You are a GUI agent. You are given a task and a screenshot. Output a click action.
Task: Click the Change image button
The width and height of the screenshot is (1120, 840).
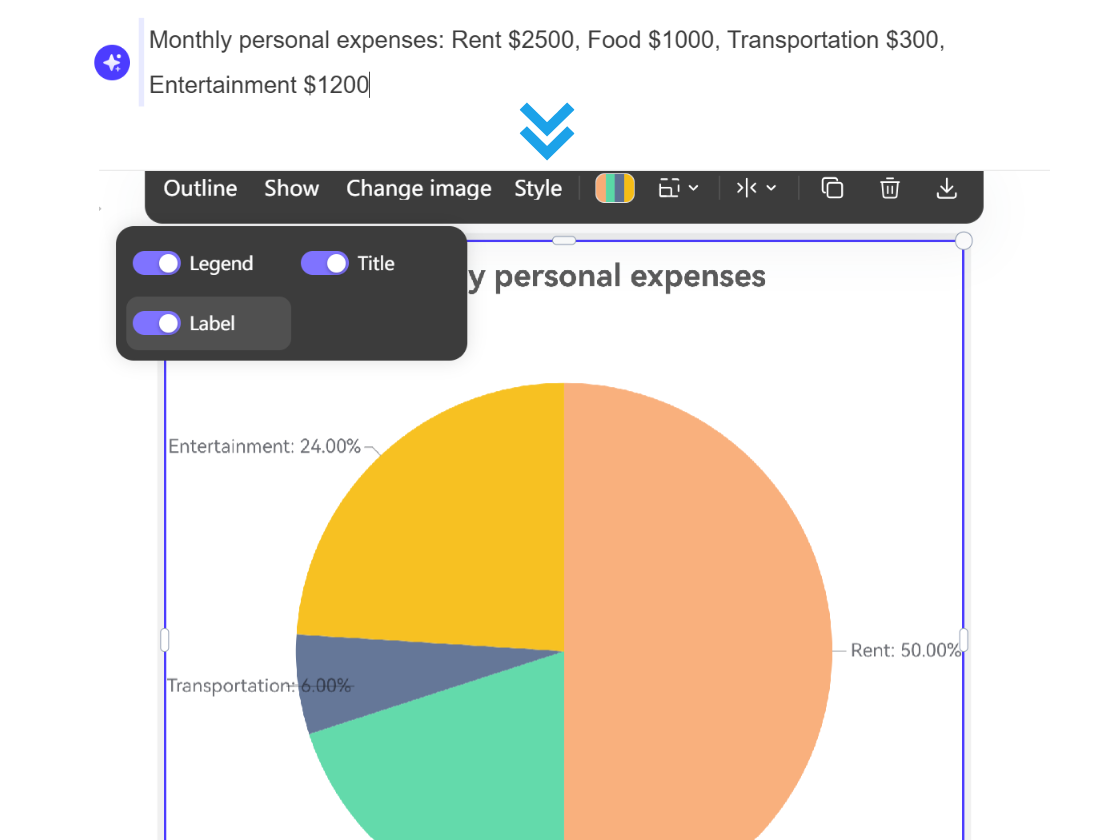click(x=418, y=188)
